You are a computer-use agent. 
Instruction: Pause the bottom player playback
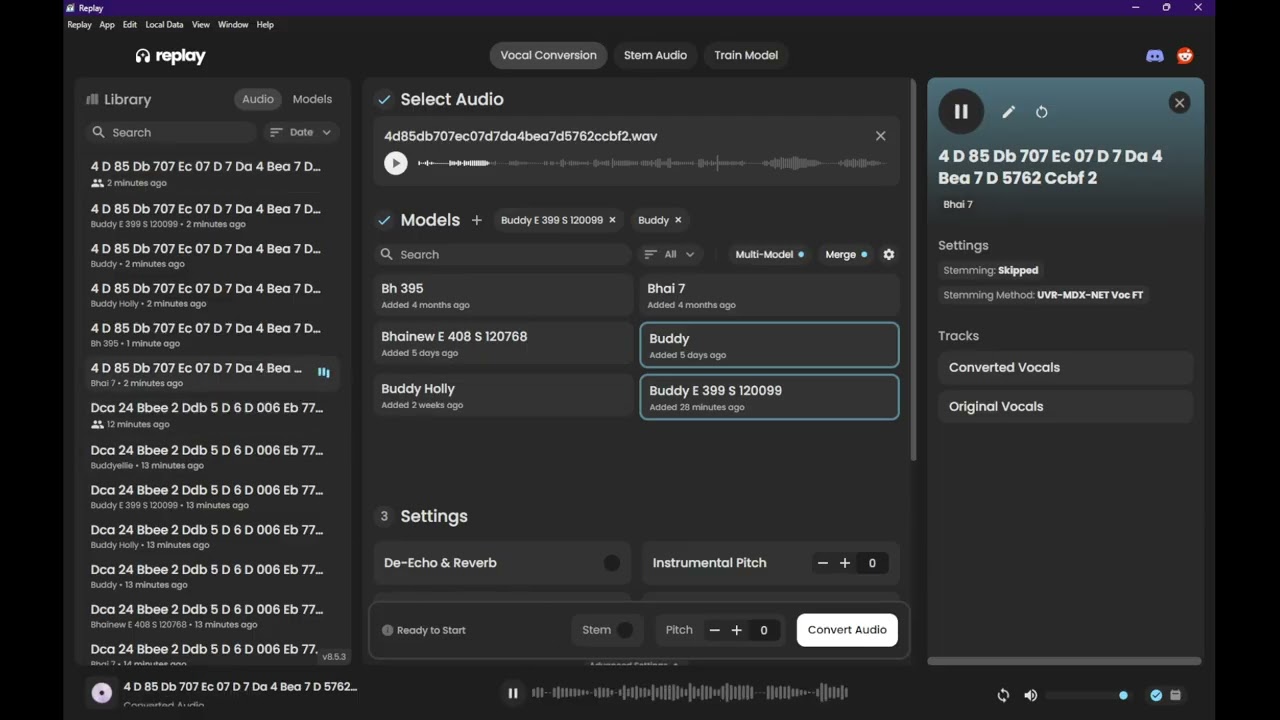(x=513, y=693)
